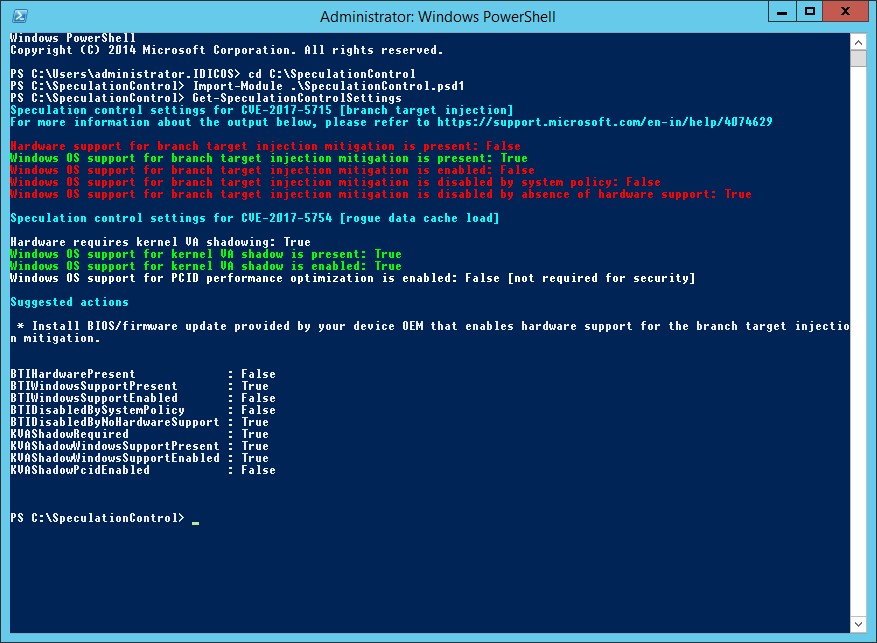Click the Administrator: Windows PowerShell title bar
Screen dimensions: 877x643
437,17
